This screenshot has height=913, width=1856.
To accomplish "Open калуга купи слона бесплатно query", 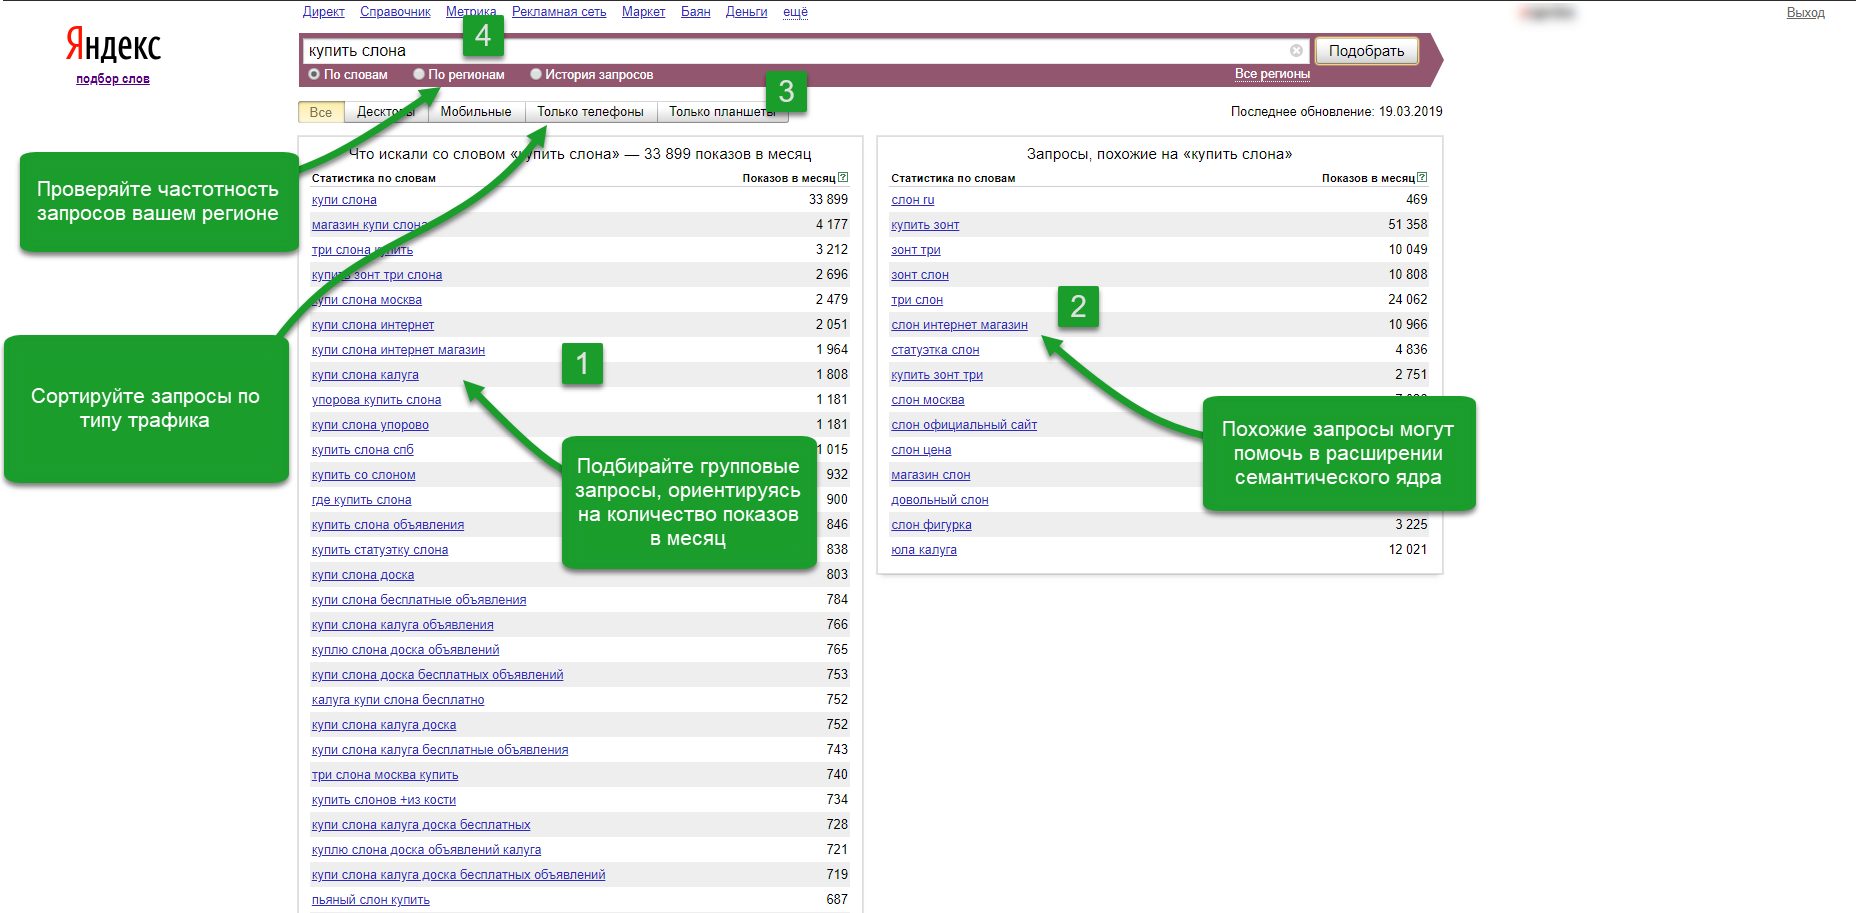I will pyautogui.click(x=398, y=700).
